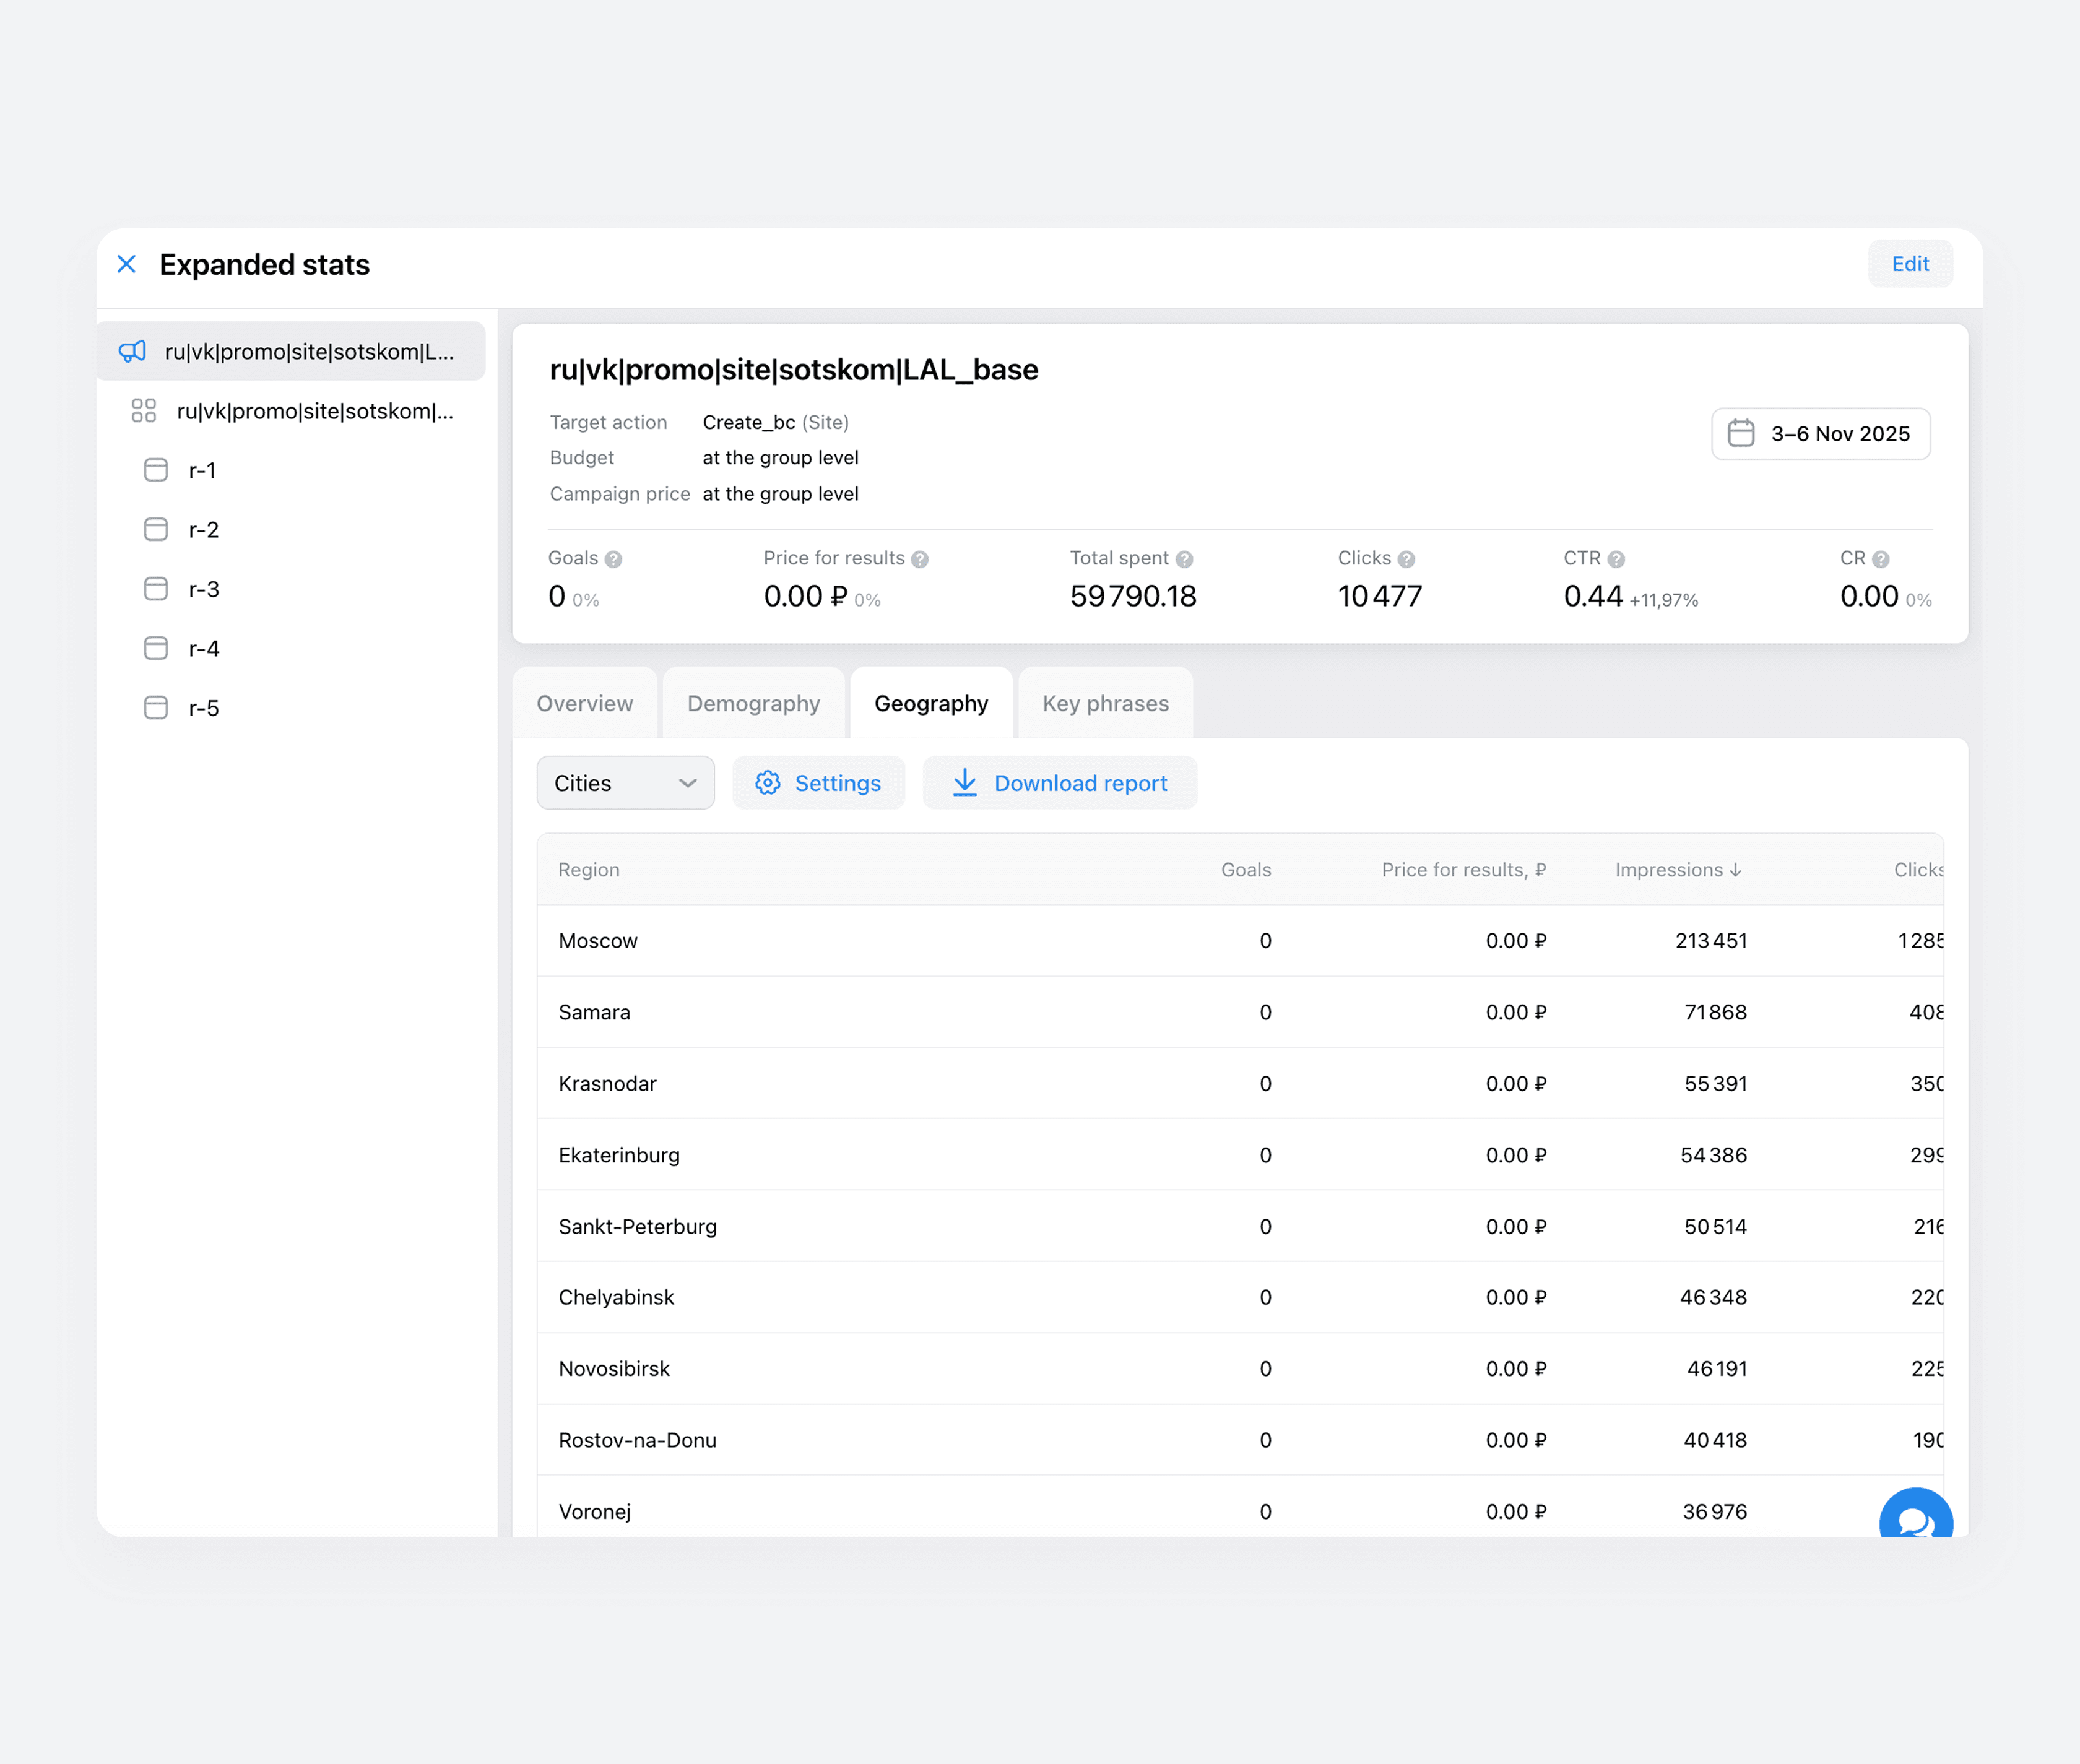
Task: Expand the Cities dropdown
Action: 625,783
